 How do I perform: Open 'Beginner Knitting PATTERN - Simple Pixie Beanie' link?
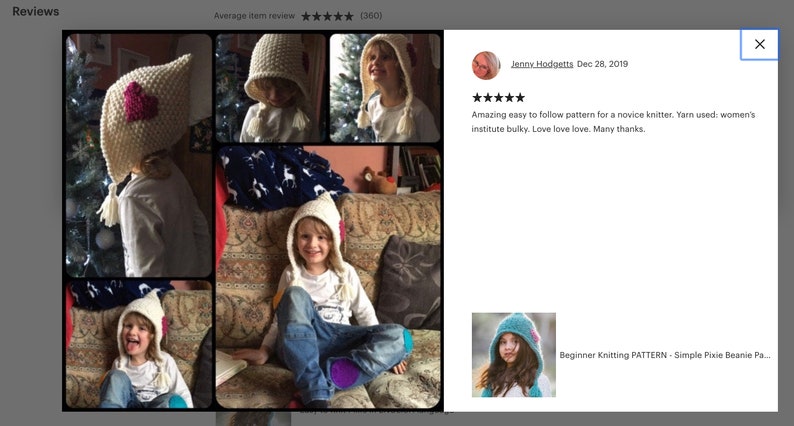pyautogui.click(x=665, y=355)
